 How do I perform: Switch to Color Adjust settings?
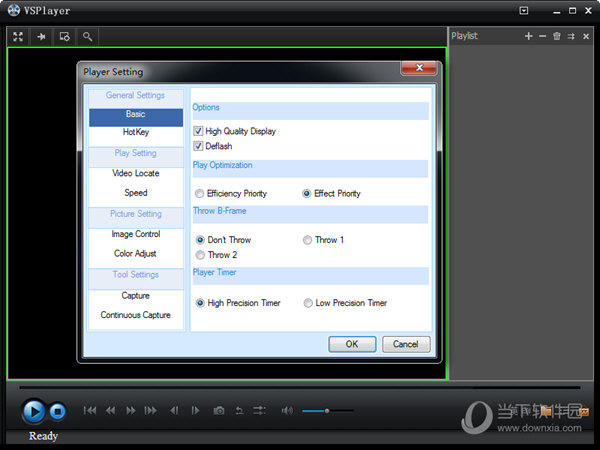point(136,254)
